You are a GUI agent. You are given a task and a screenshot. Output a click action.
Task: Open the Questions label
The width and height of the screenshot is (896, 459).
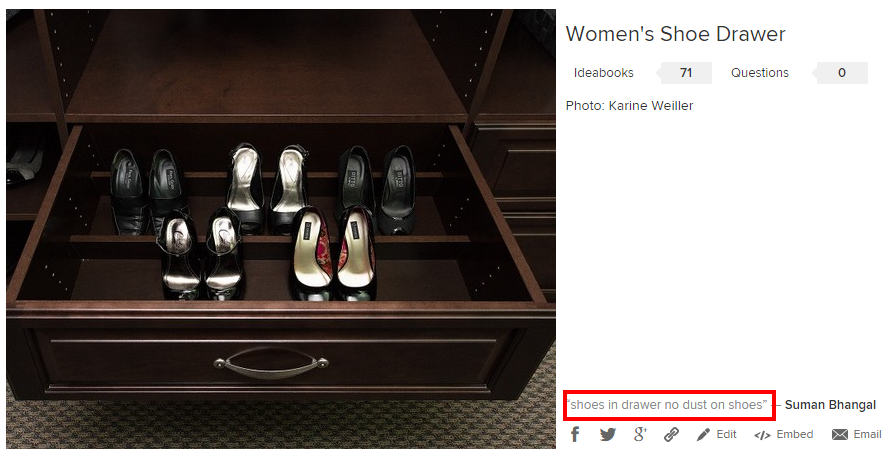(x=760, y=73)
